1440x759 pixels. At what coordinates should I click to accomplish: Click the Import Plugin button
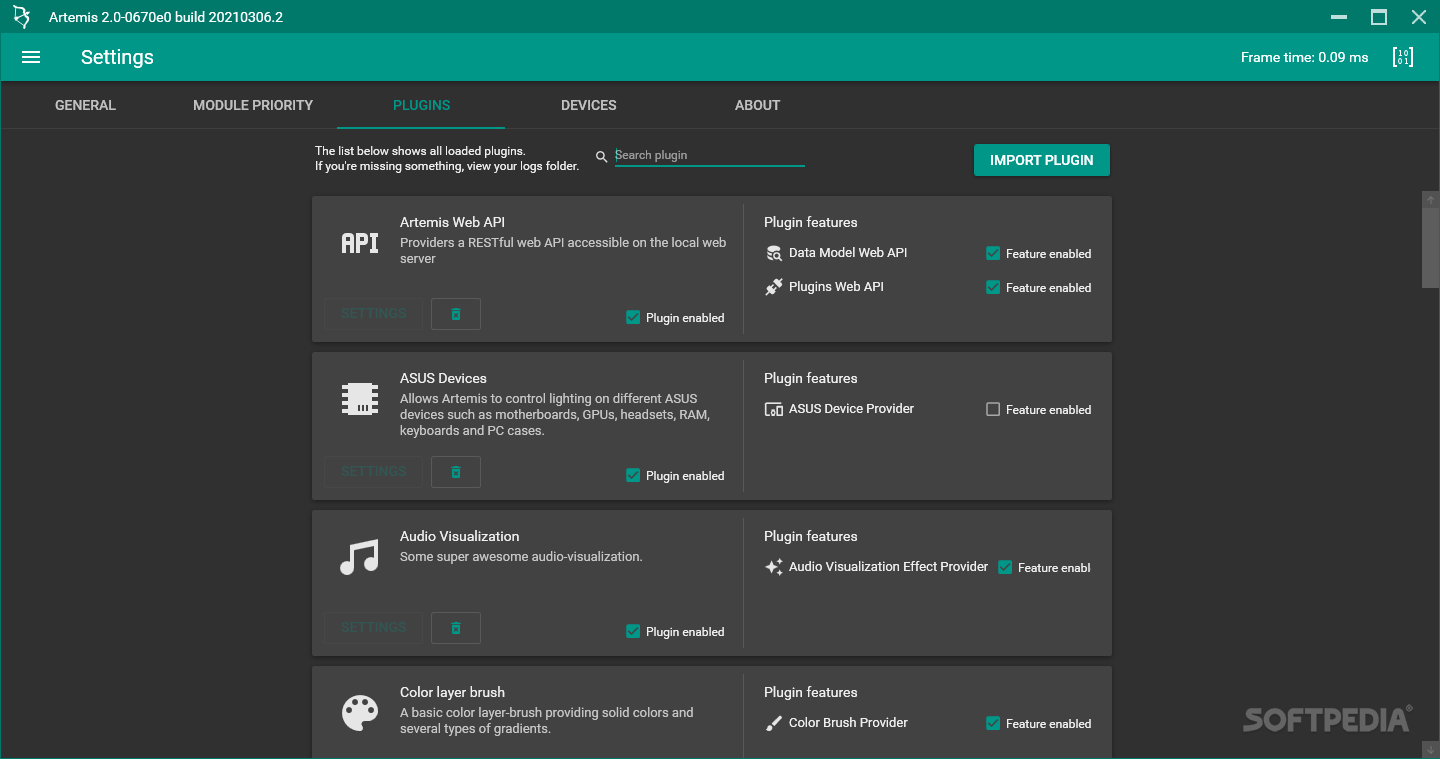pos(1042,160)
